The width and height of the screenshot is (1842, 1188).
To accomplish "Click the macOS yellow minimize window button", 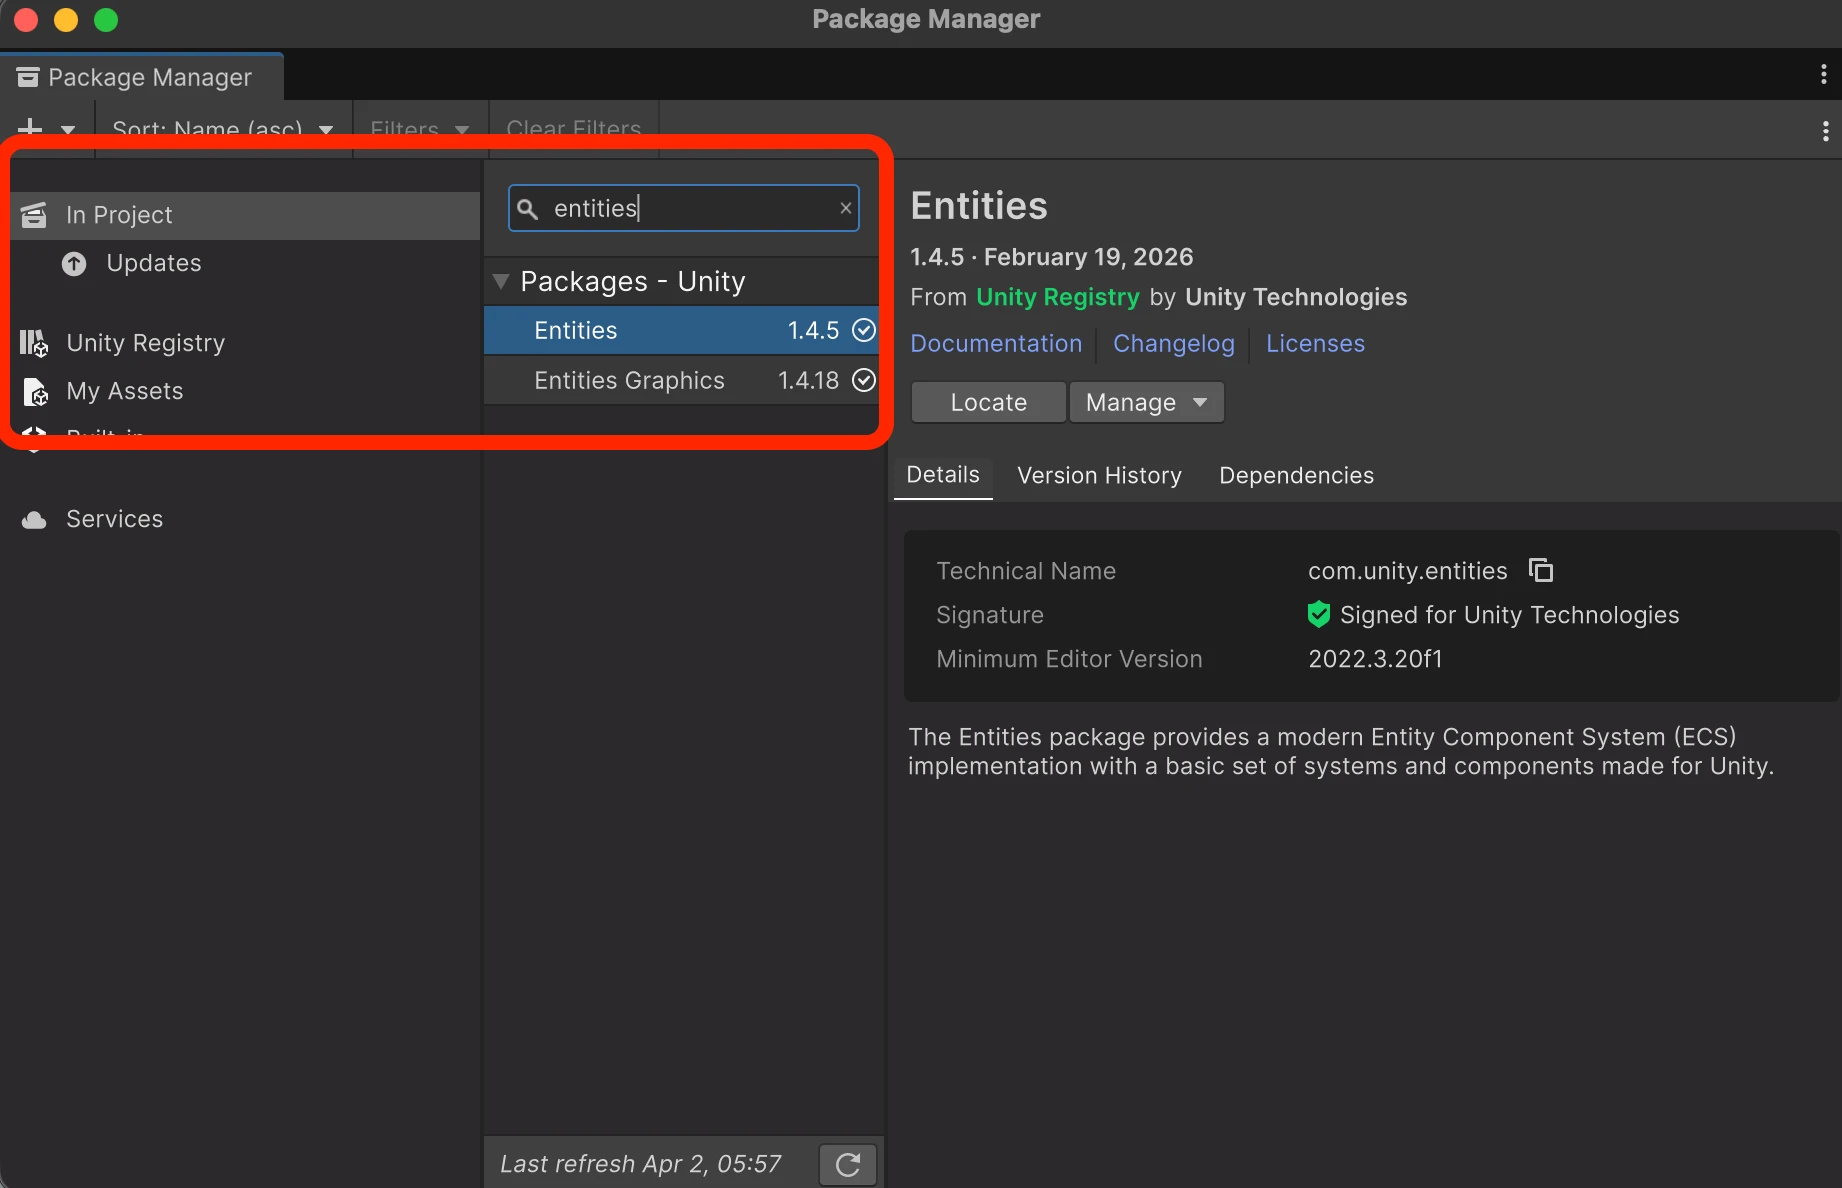I will tap(66, 20).
